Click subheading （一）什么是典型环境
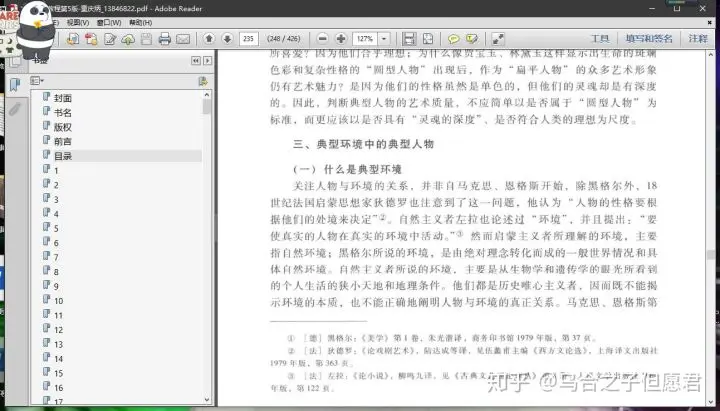The width and height of the screenshot is (720, 411). point(348,169)
